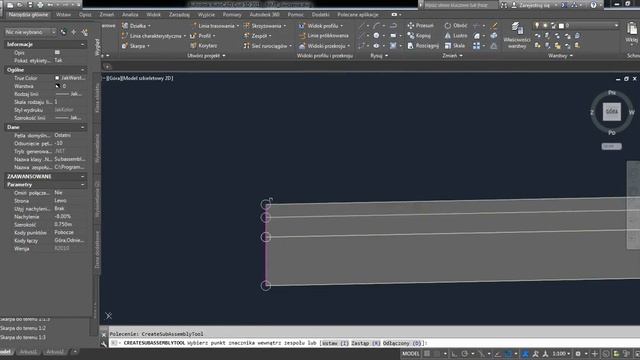The image size is (640, 360).
Task: Open the Narzędzia główne ribbon tab
Action: point(28,15)
